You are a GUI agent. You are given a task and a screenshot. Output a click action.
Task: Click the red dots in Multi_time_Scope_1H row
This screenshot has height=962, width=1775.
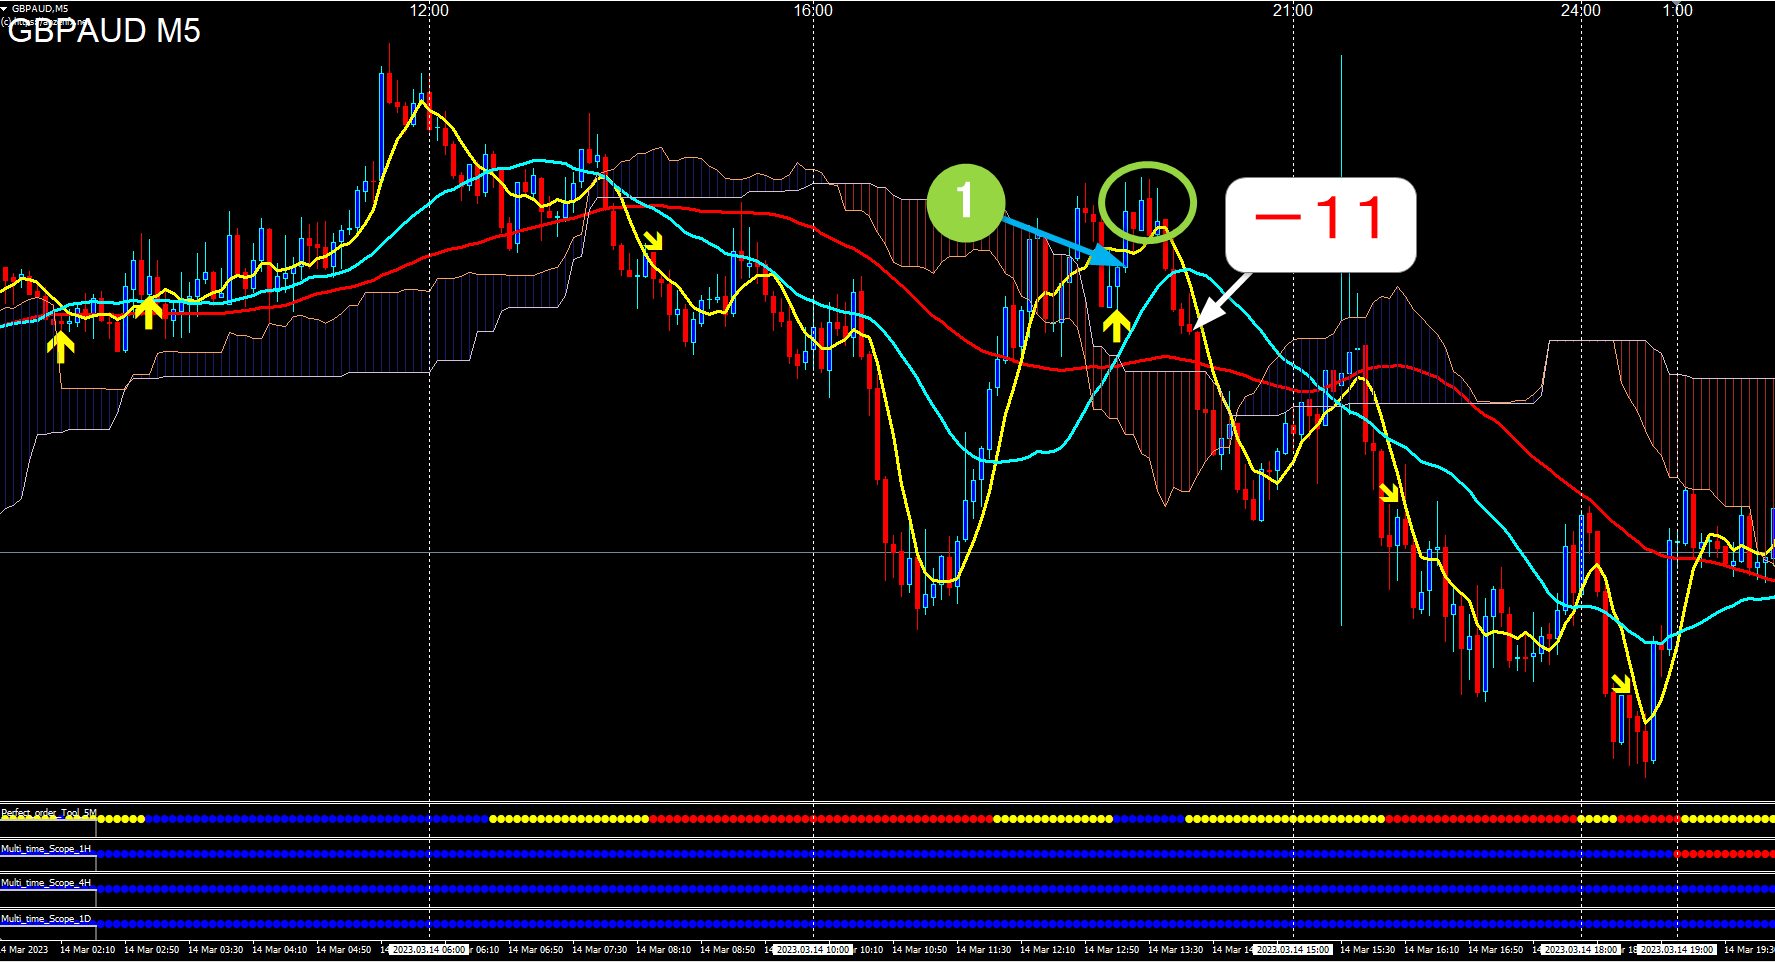(x=1724, y=854)
